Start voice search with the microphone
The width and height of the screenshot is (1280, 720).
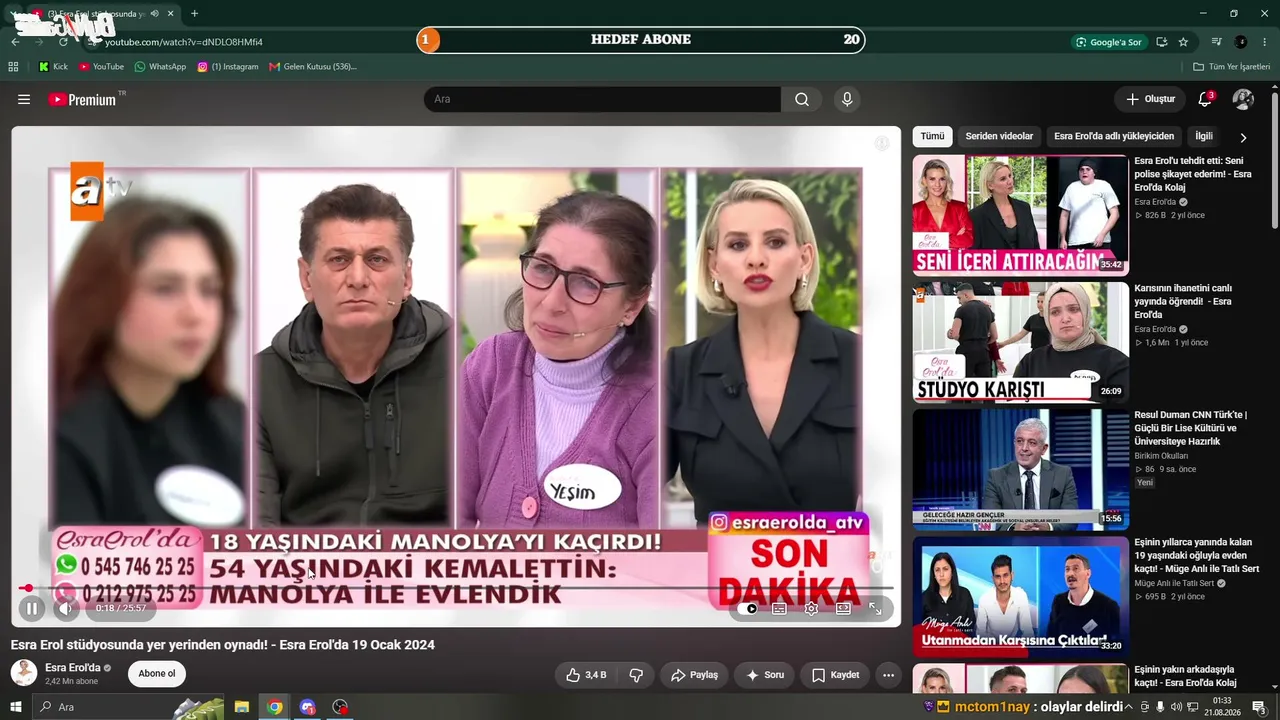847,99
